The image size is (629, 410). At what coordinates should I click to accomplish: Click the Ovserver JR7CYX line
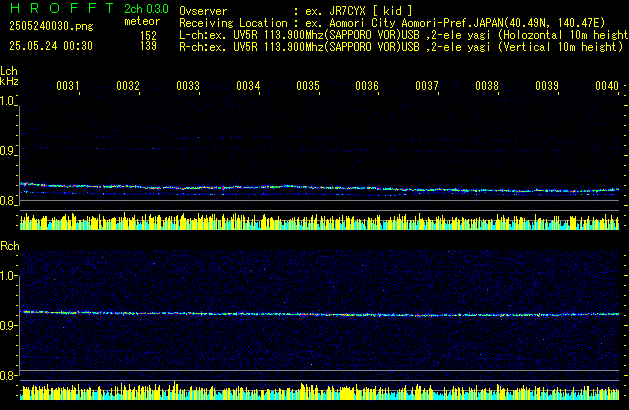296,11
